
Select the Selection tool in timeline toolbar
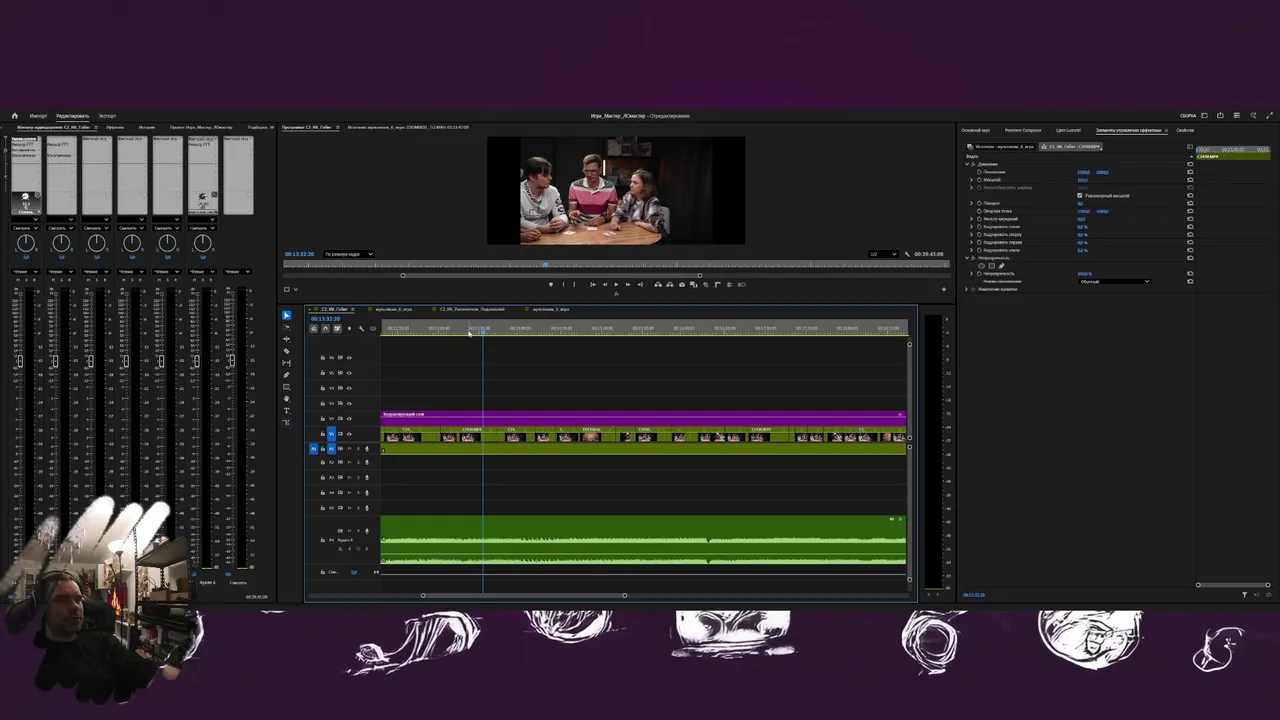pyautogui.click(x=286, y=315)
